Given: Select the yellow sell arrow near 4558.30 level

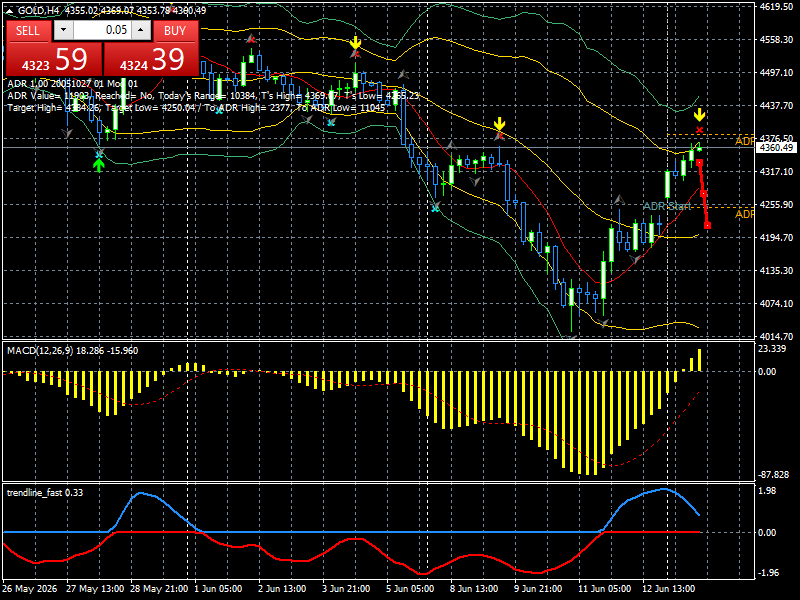Looking at the screenshot, I should [356, 42].
